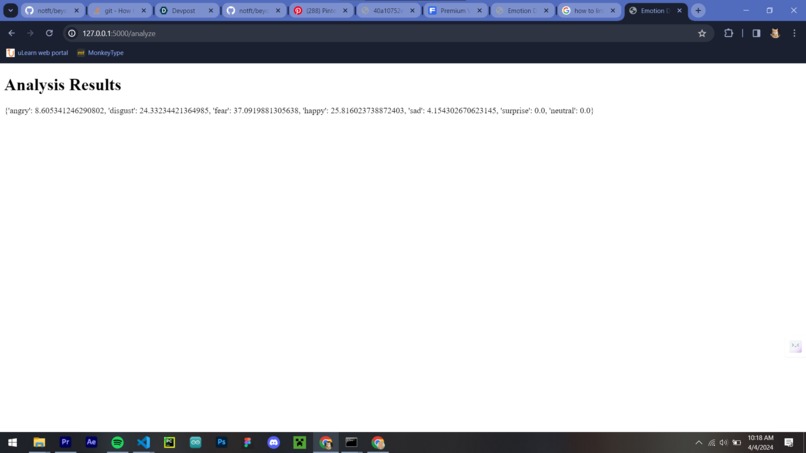Click the emotion scores result text
The width and height of the screenshot is (806, 453).
[x=299, y=111]
